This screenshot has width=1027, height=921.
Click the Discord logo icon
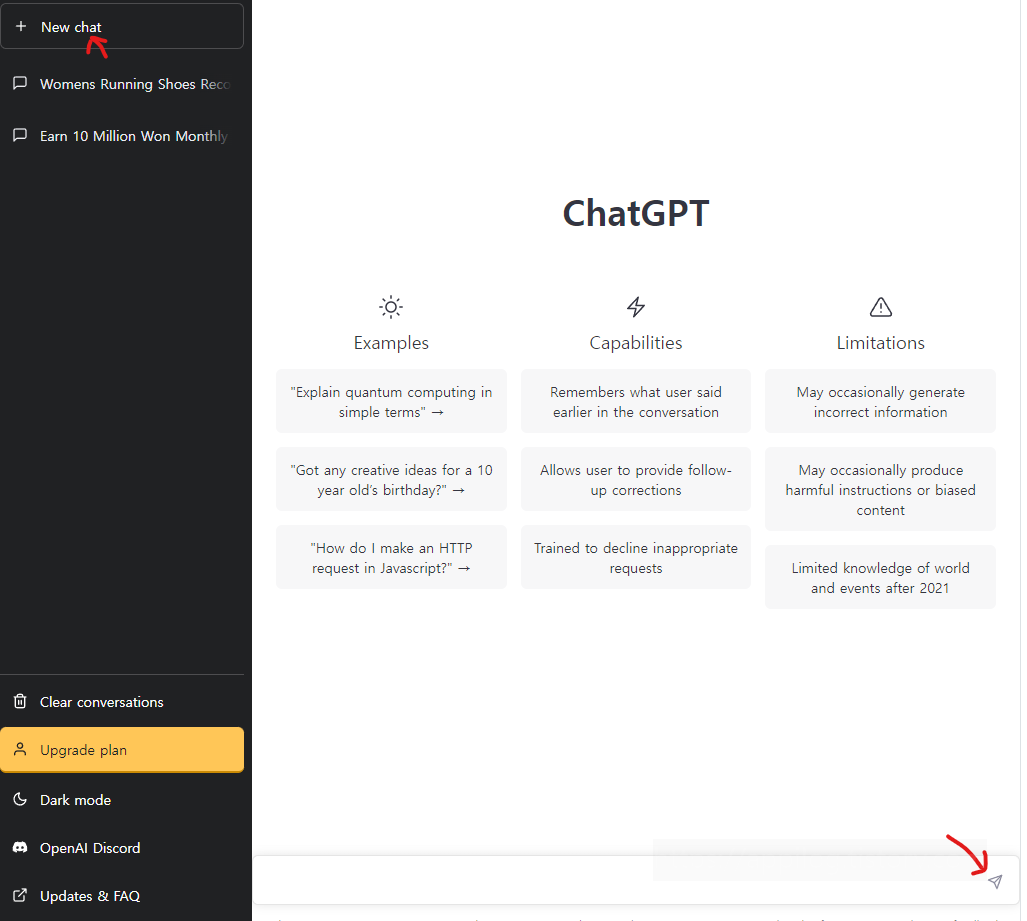click(x=20, y=847)
